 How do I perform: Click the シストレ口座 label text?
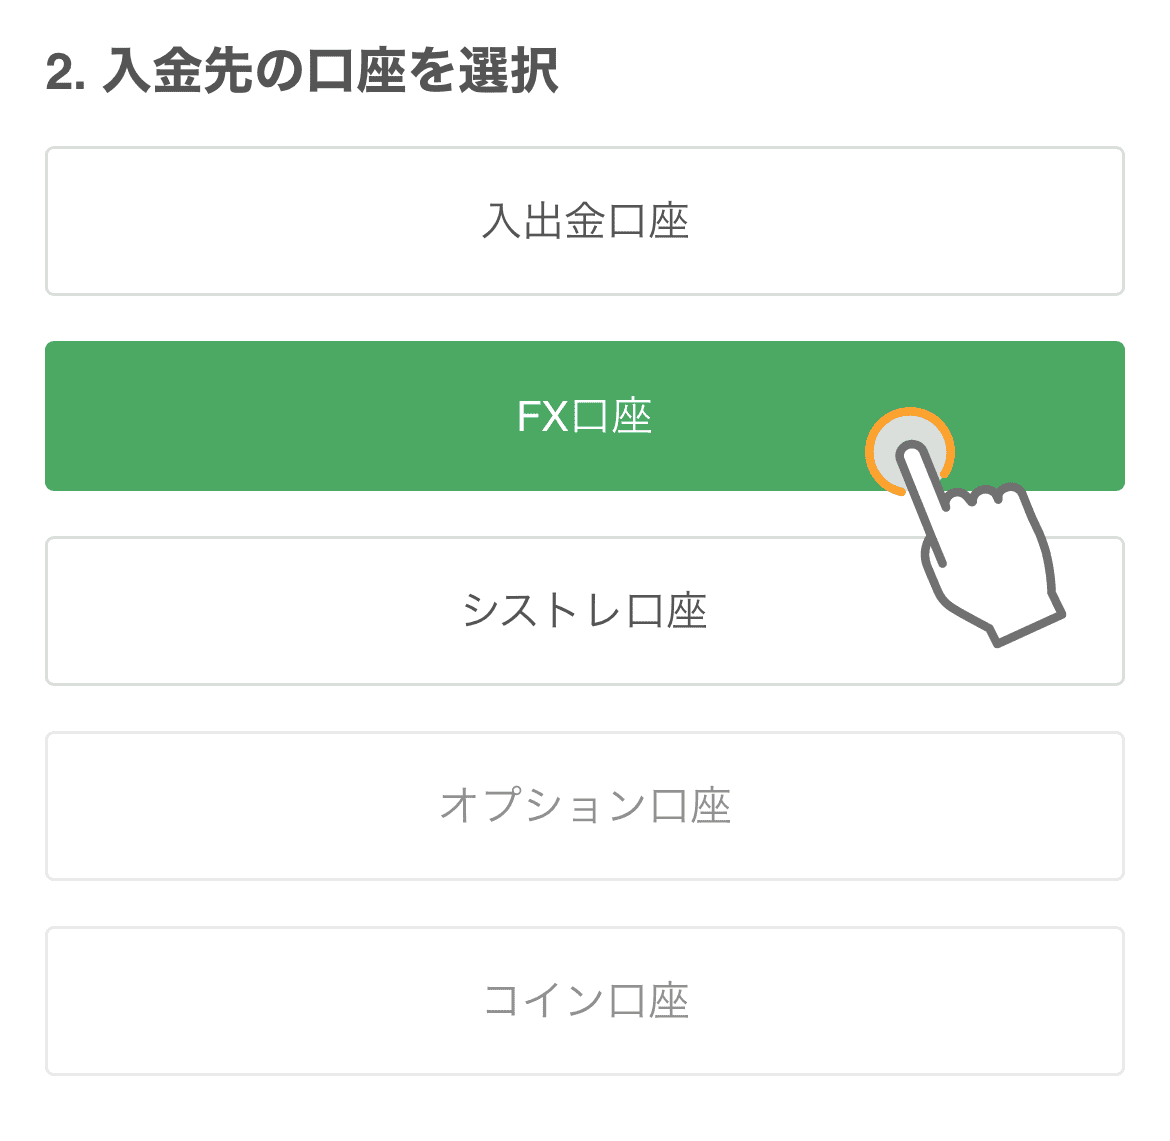pos(584,610)
